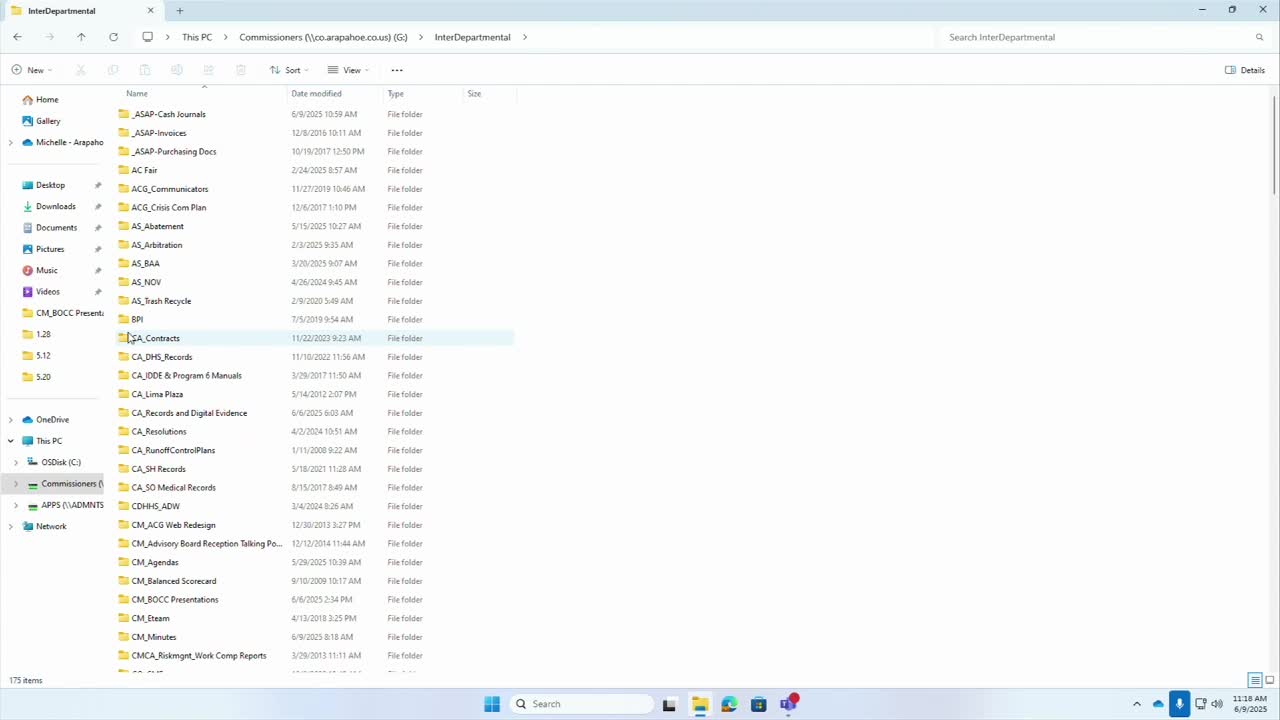1280x720 pixels.
Task: Click the New button in toolbar
Action: click(31, 70)
